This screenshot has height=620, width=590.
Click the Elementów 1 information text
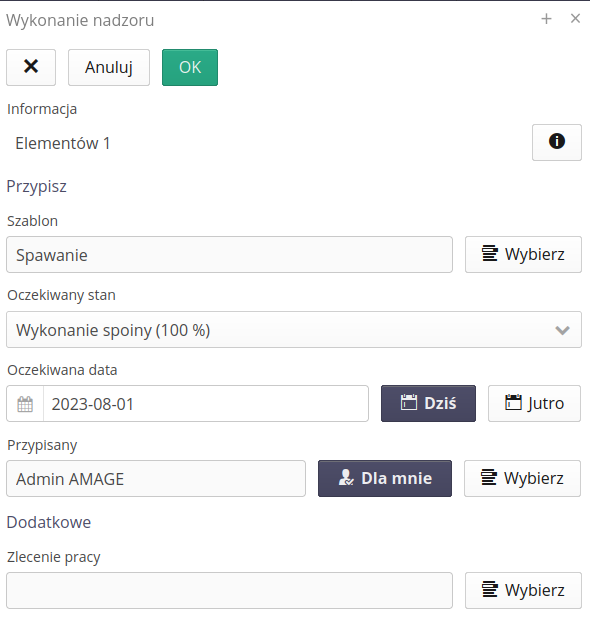click(x=62, y=143)
